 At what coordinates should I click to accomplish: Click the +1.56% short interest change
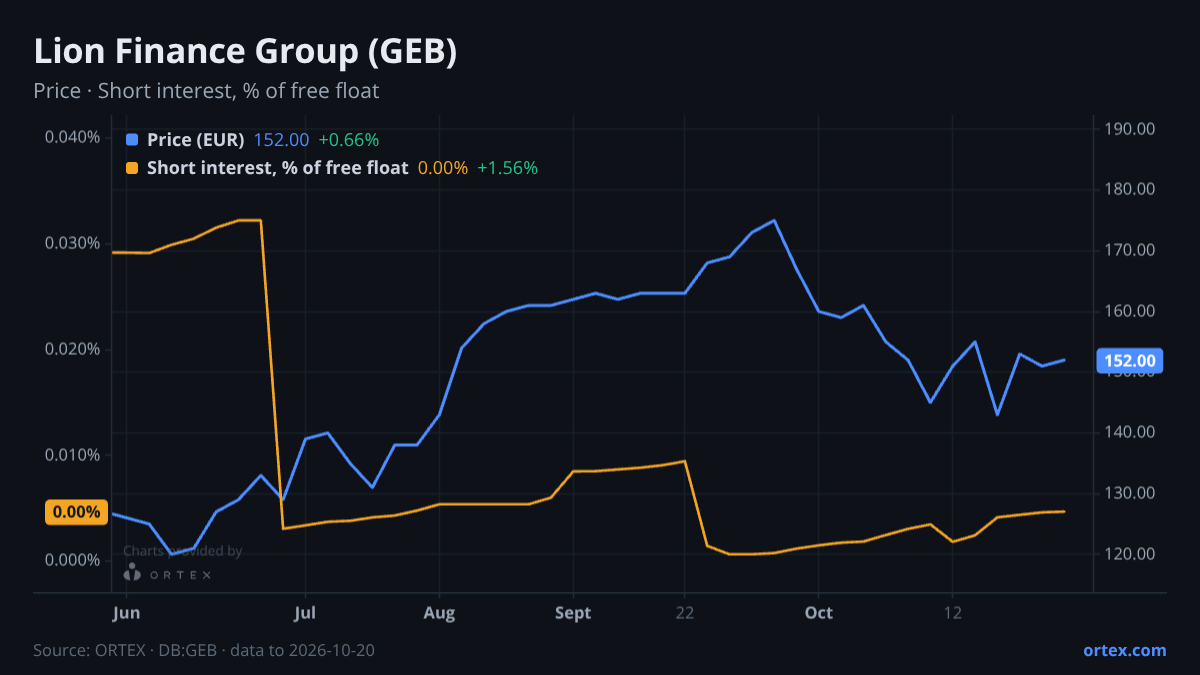coord(507,168)
